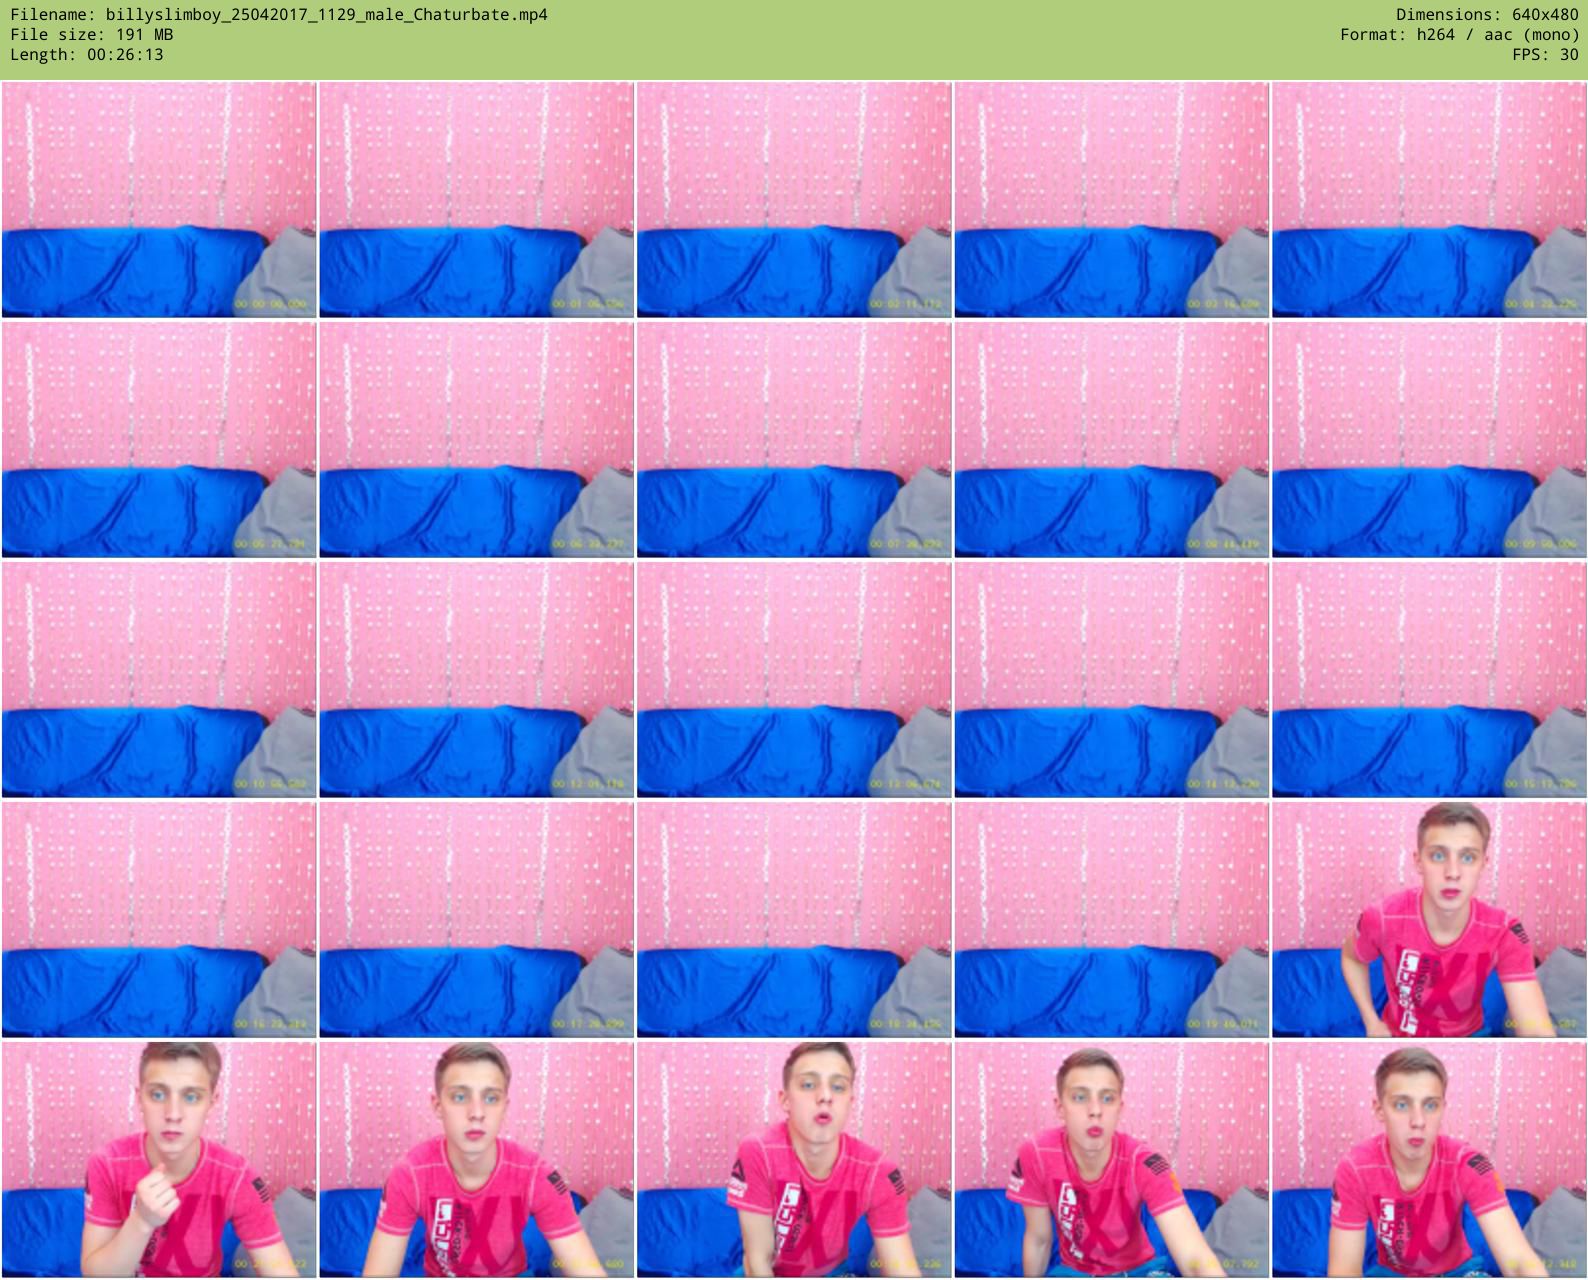Open the frame thumbnail at 00:18:34

tap(794, 920)
